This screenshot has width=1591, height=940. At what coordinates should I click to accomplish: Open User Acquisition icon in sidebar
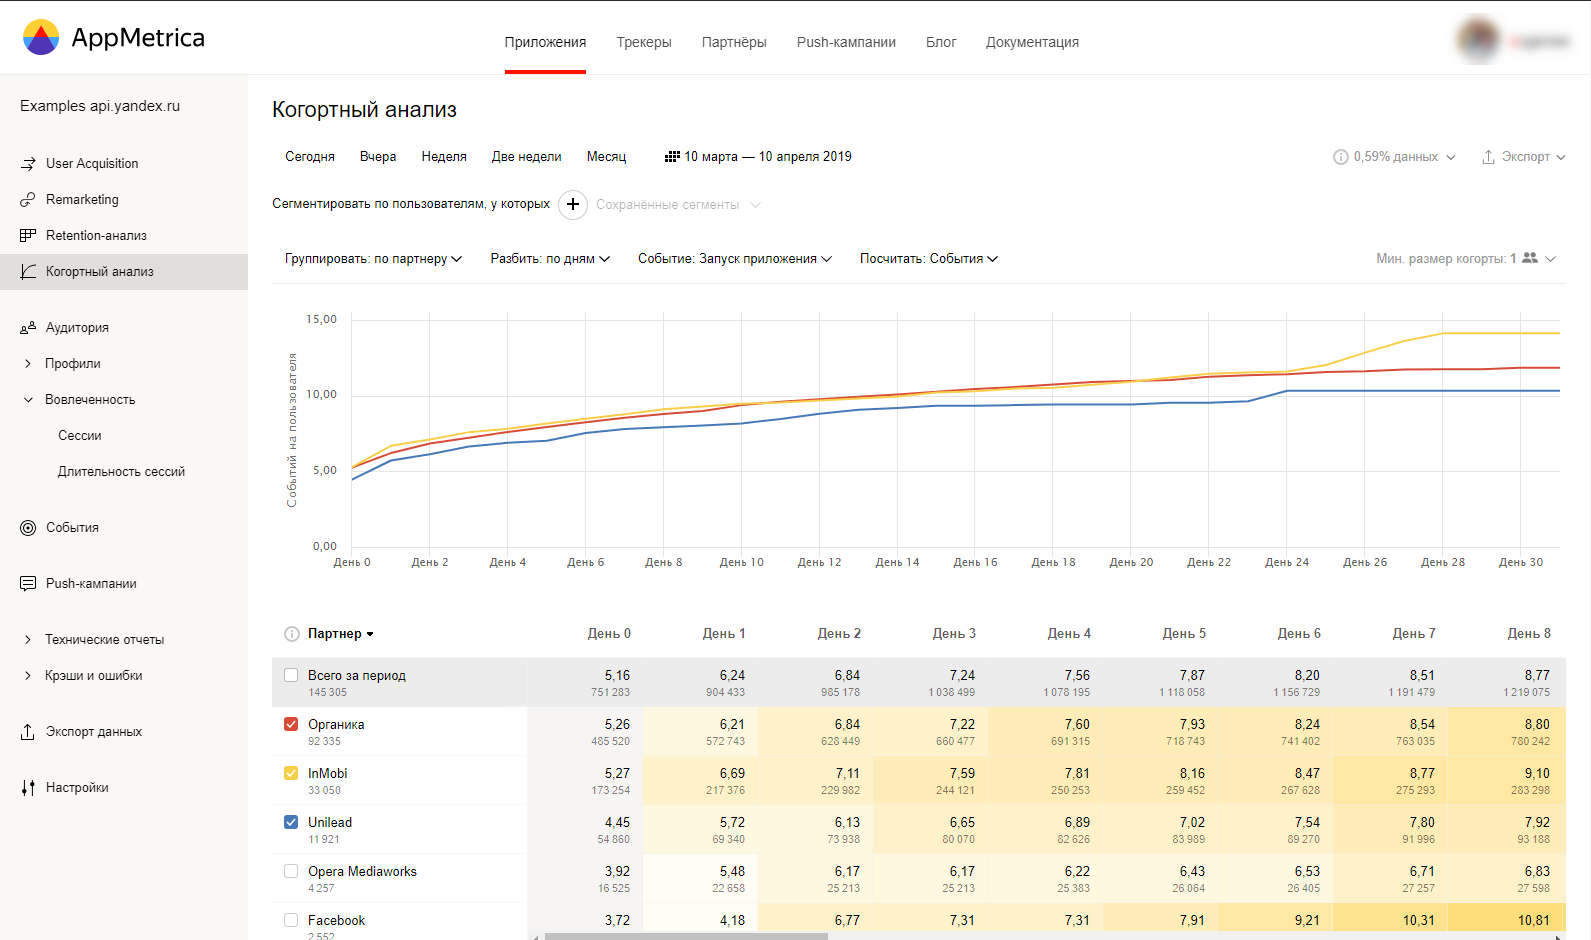pos(28,164)
